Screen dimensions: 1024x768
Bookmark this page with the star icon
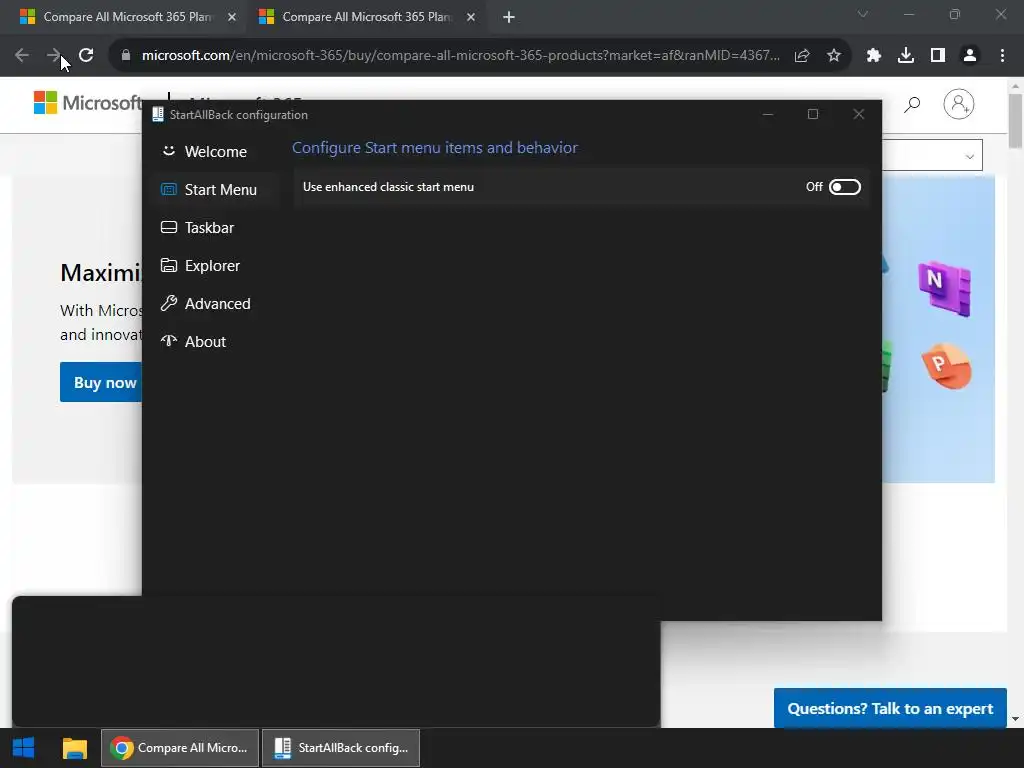pos(834,56)
